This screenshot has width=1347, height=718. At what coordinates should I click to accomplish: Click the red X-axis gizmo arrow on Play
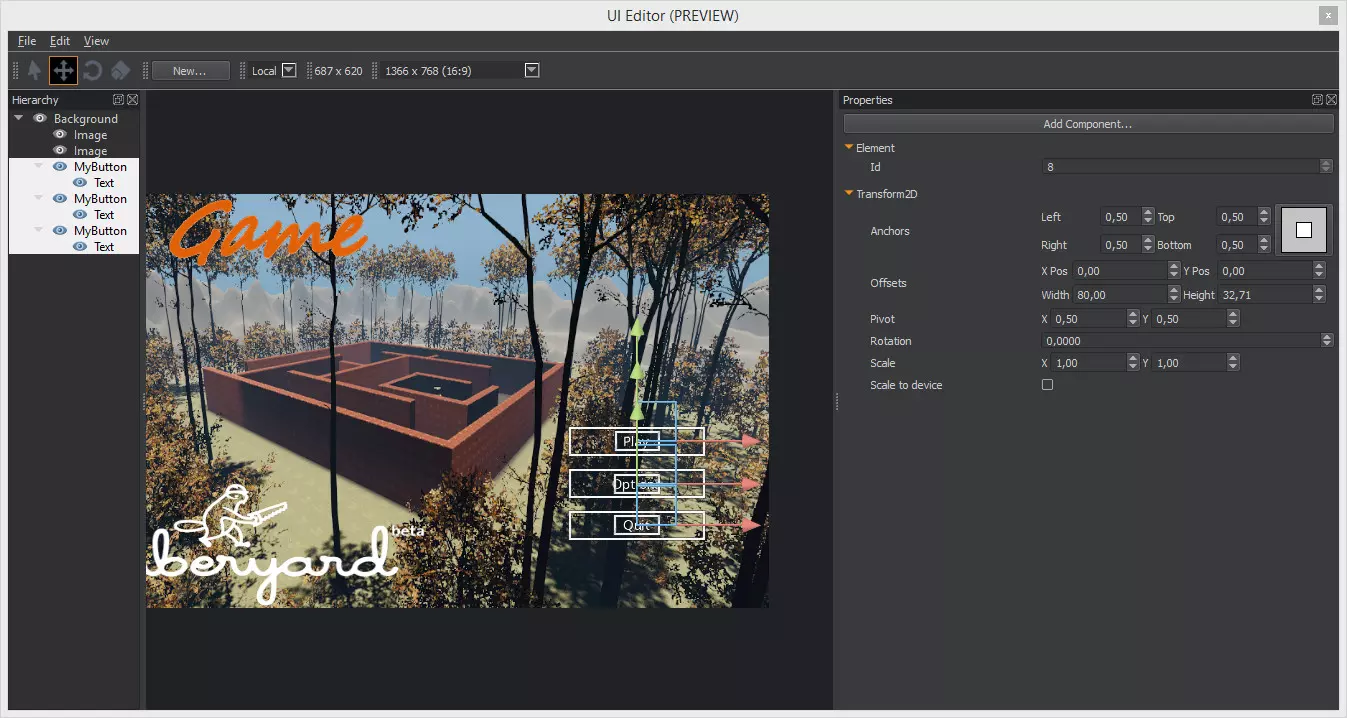pyautogui.click(x=751, y=440)
